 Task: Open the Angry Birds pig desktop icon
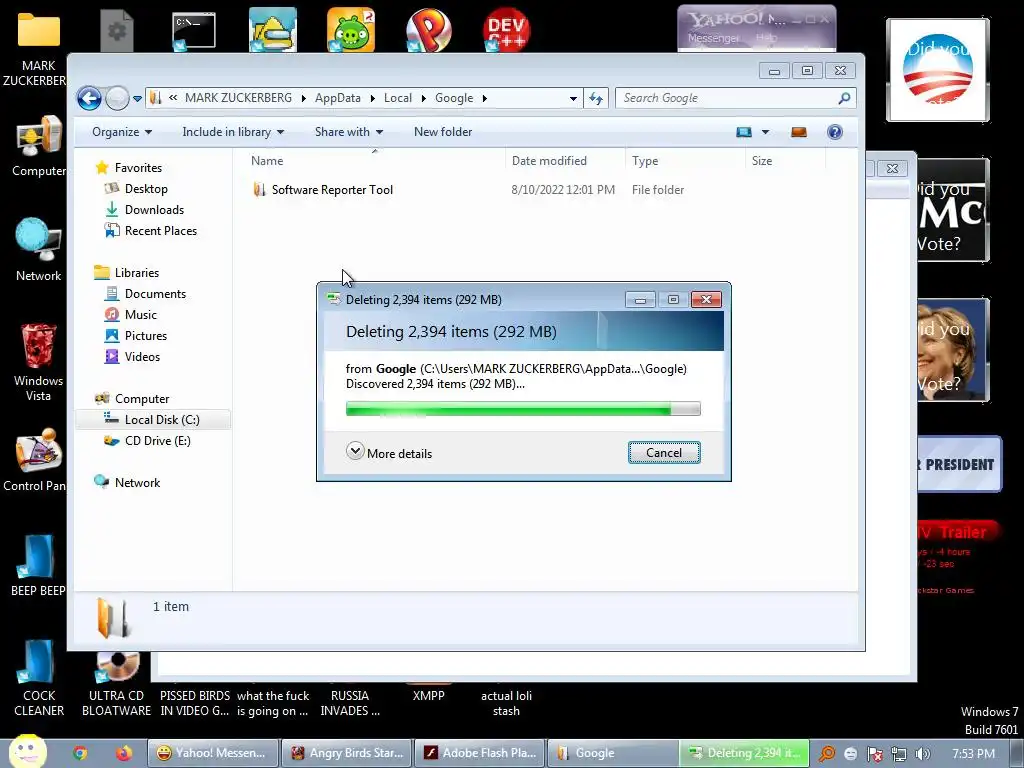351,30
